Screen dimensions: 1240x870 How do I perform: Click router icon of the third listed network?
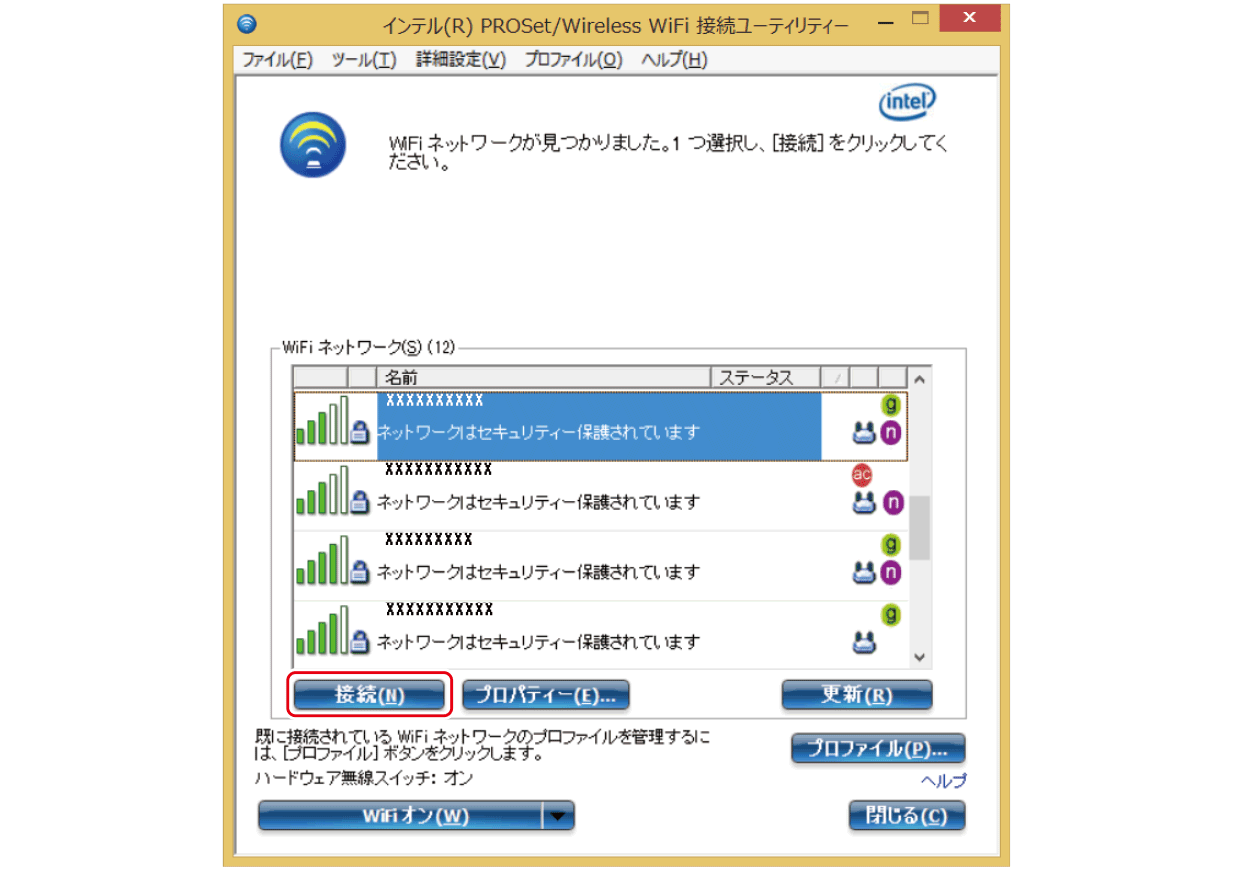point(863,573)
